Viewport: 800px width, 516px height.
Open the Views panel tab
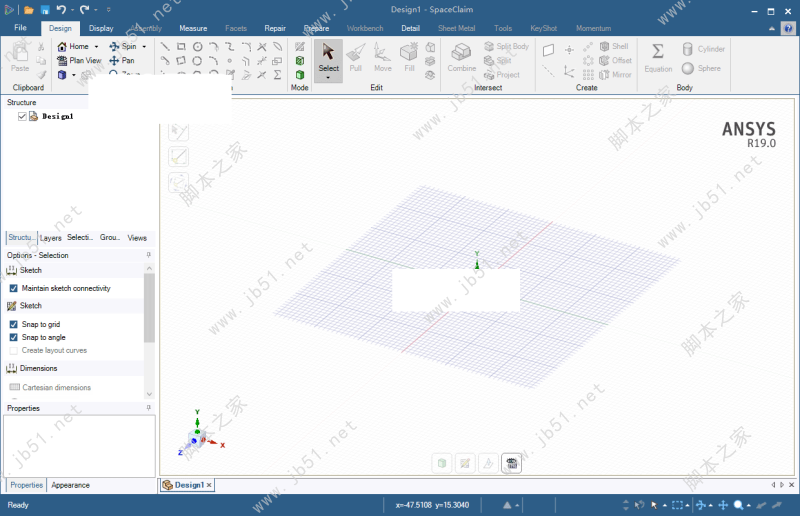pyautogui.click(x=137, y=238)
